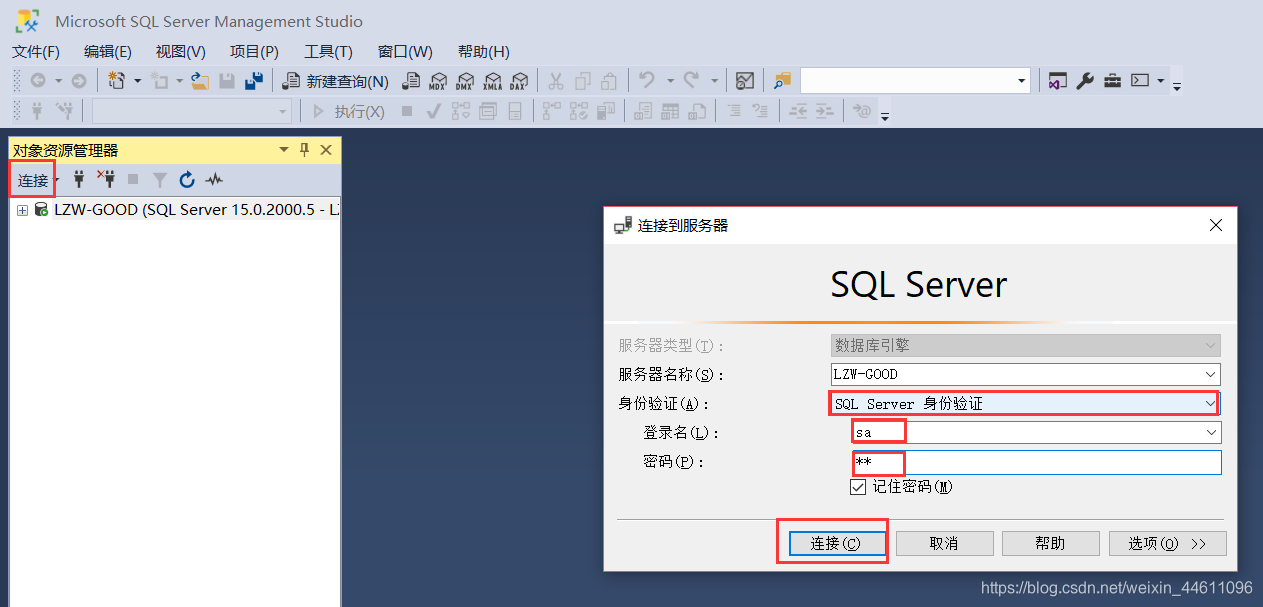Open 项目(P) menu
1263x607 pixels.
click(254, 52)
